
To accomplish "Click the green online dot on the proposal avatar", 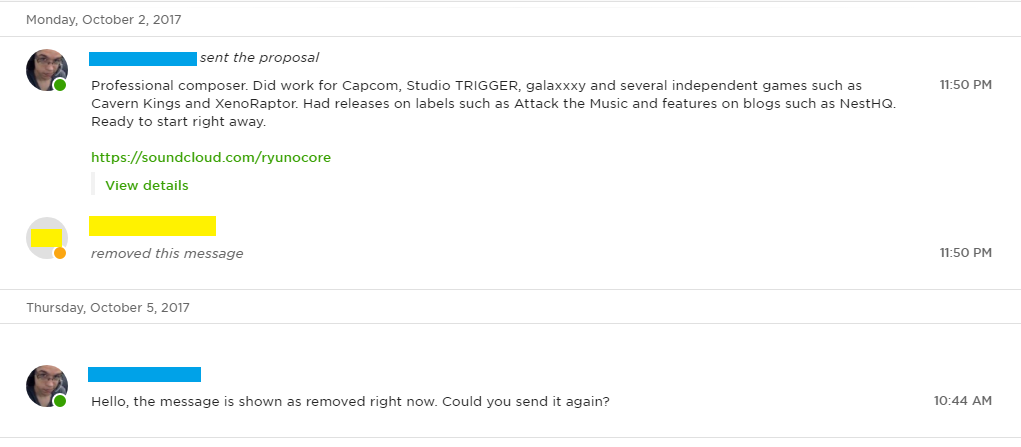I will (60, 86).
